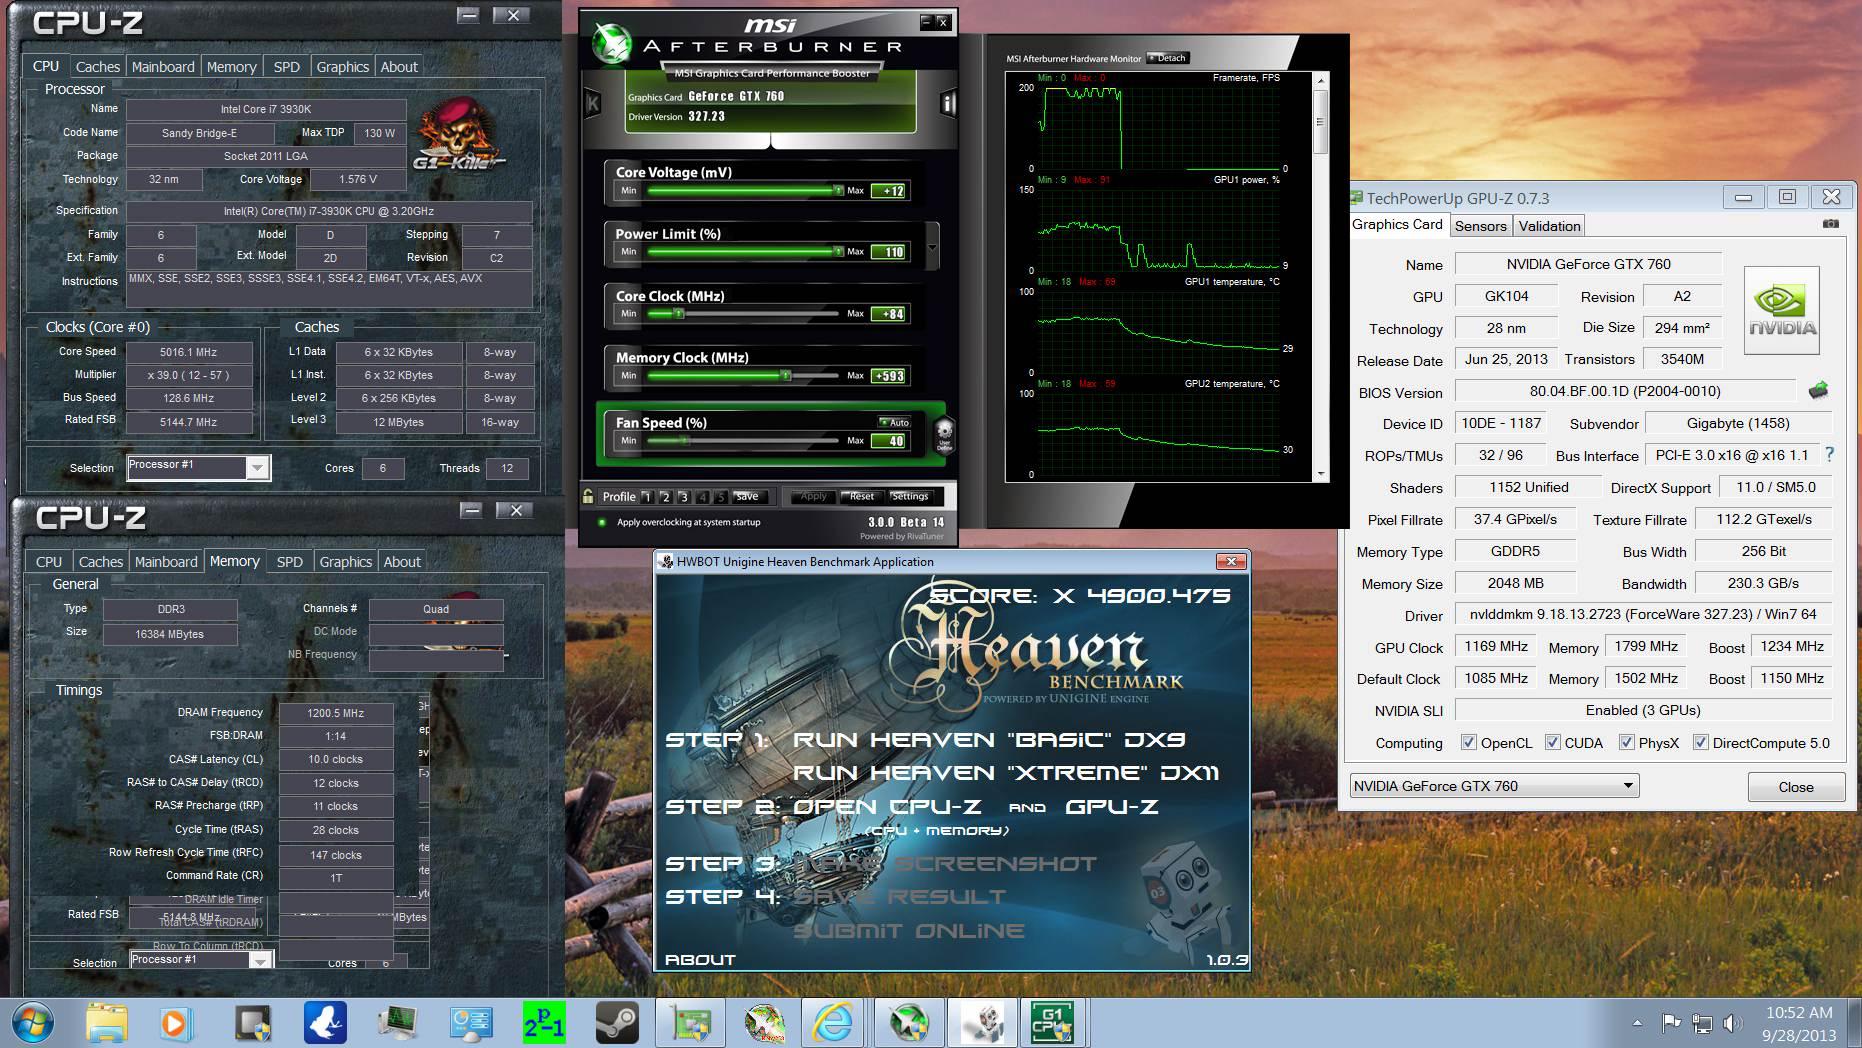Expand Afterburner Power Limit side arrow
The width and height of the screenshot is (1862, 1048).
[x=933, y=246]
